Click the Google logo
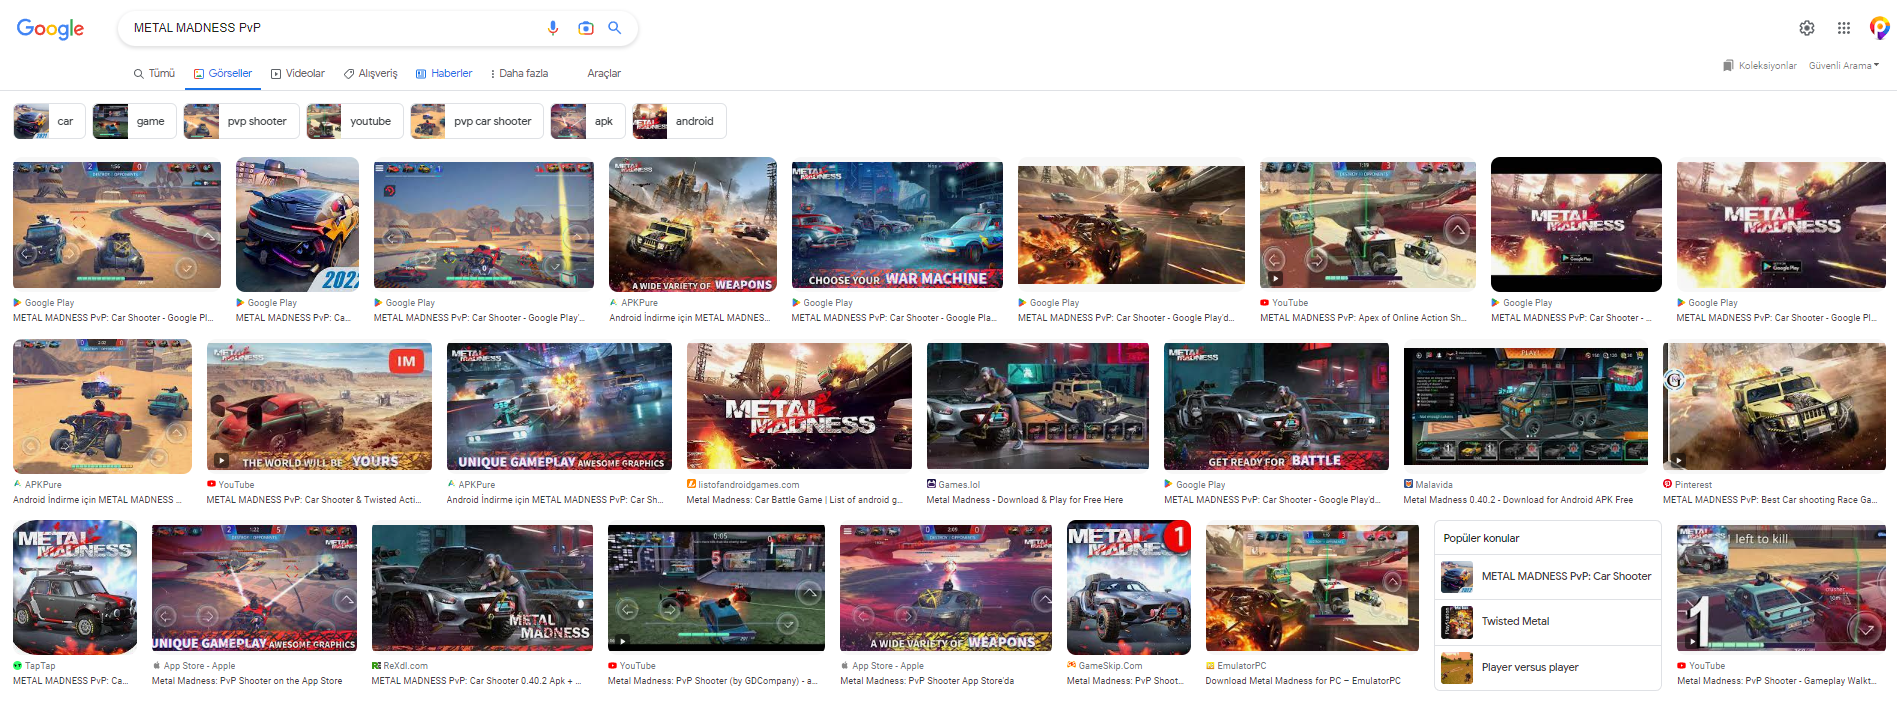 click(x=50, y=29)
